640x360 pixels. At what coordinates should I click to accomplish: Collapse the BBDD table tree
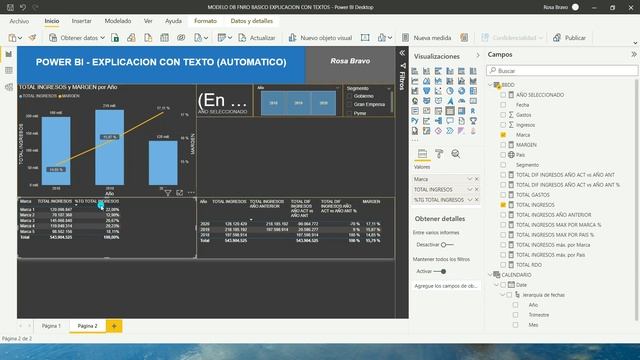pos(491,85)
